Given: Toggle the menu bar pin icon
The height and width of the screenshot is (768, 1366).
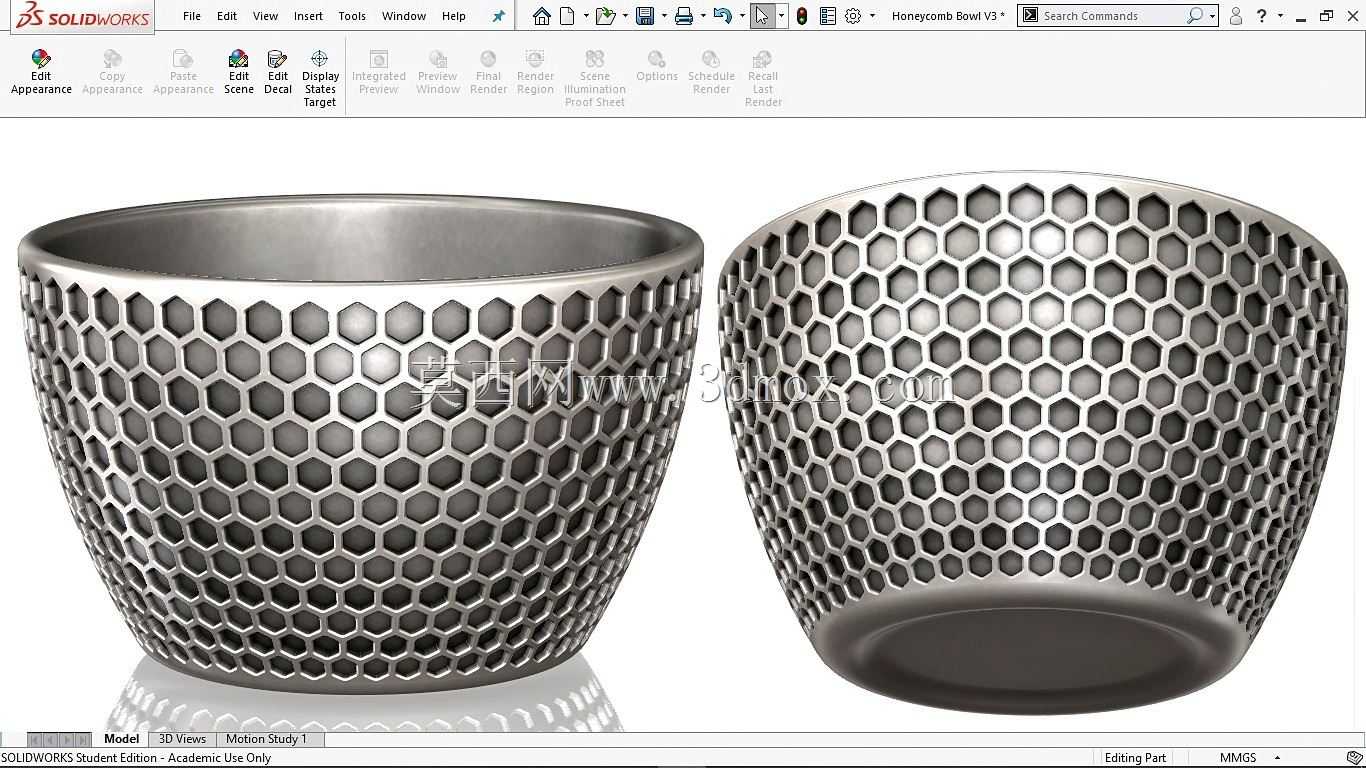Looking at the screenshot, I should pyautogui.click(x=498, y=16).
